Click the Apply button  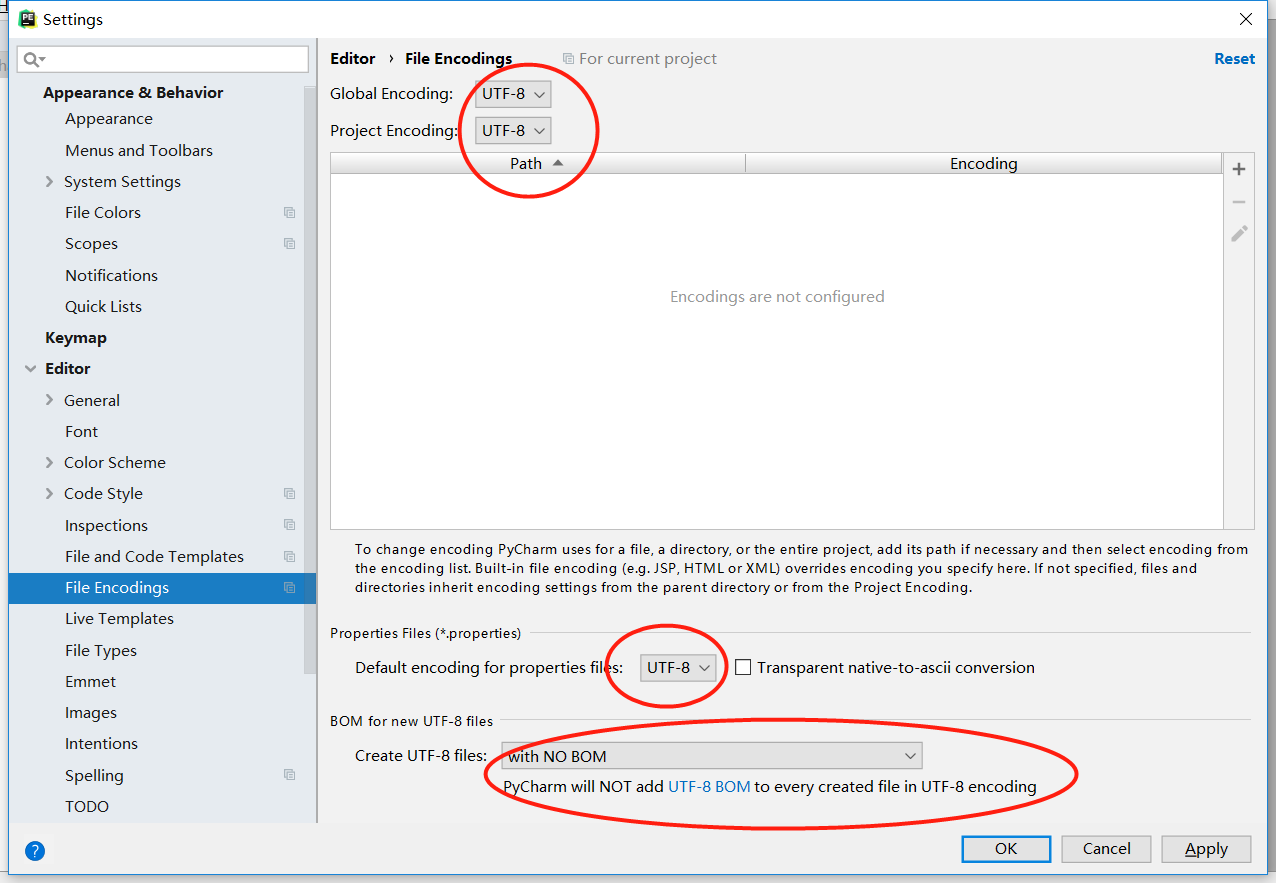[1206, 849]
